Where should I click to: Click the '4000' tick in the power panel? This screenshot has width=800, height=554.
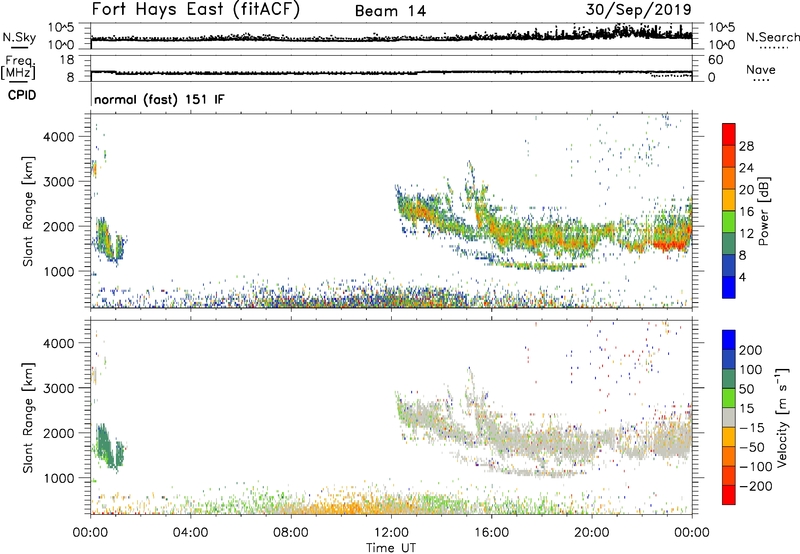[59, 137]
